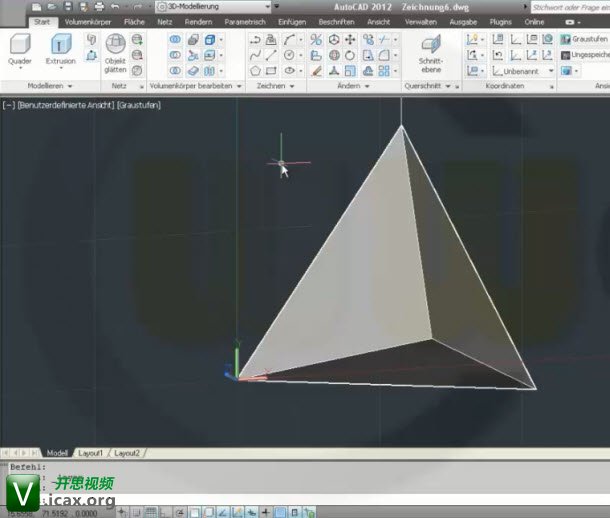Image resolution: width=610 pixels, height=518 pixels.
Task: Switch to the Volumenkörper ribbon tab
Action: [87, 21]
